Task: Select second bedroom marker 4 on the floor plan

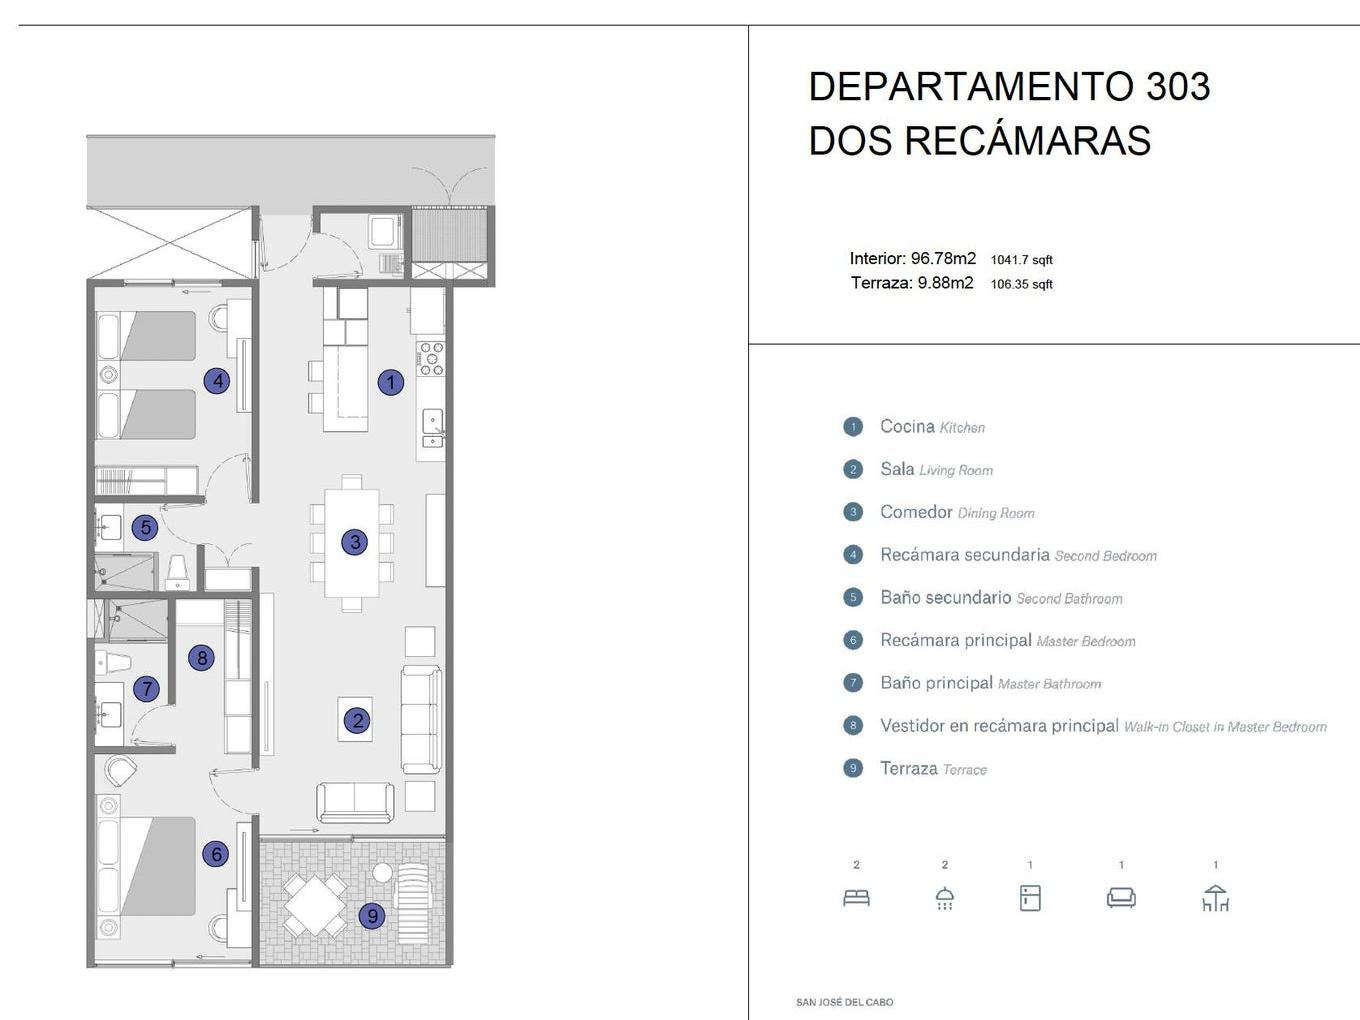Action: 217,380
